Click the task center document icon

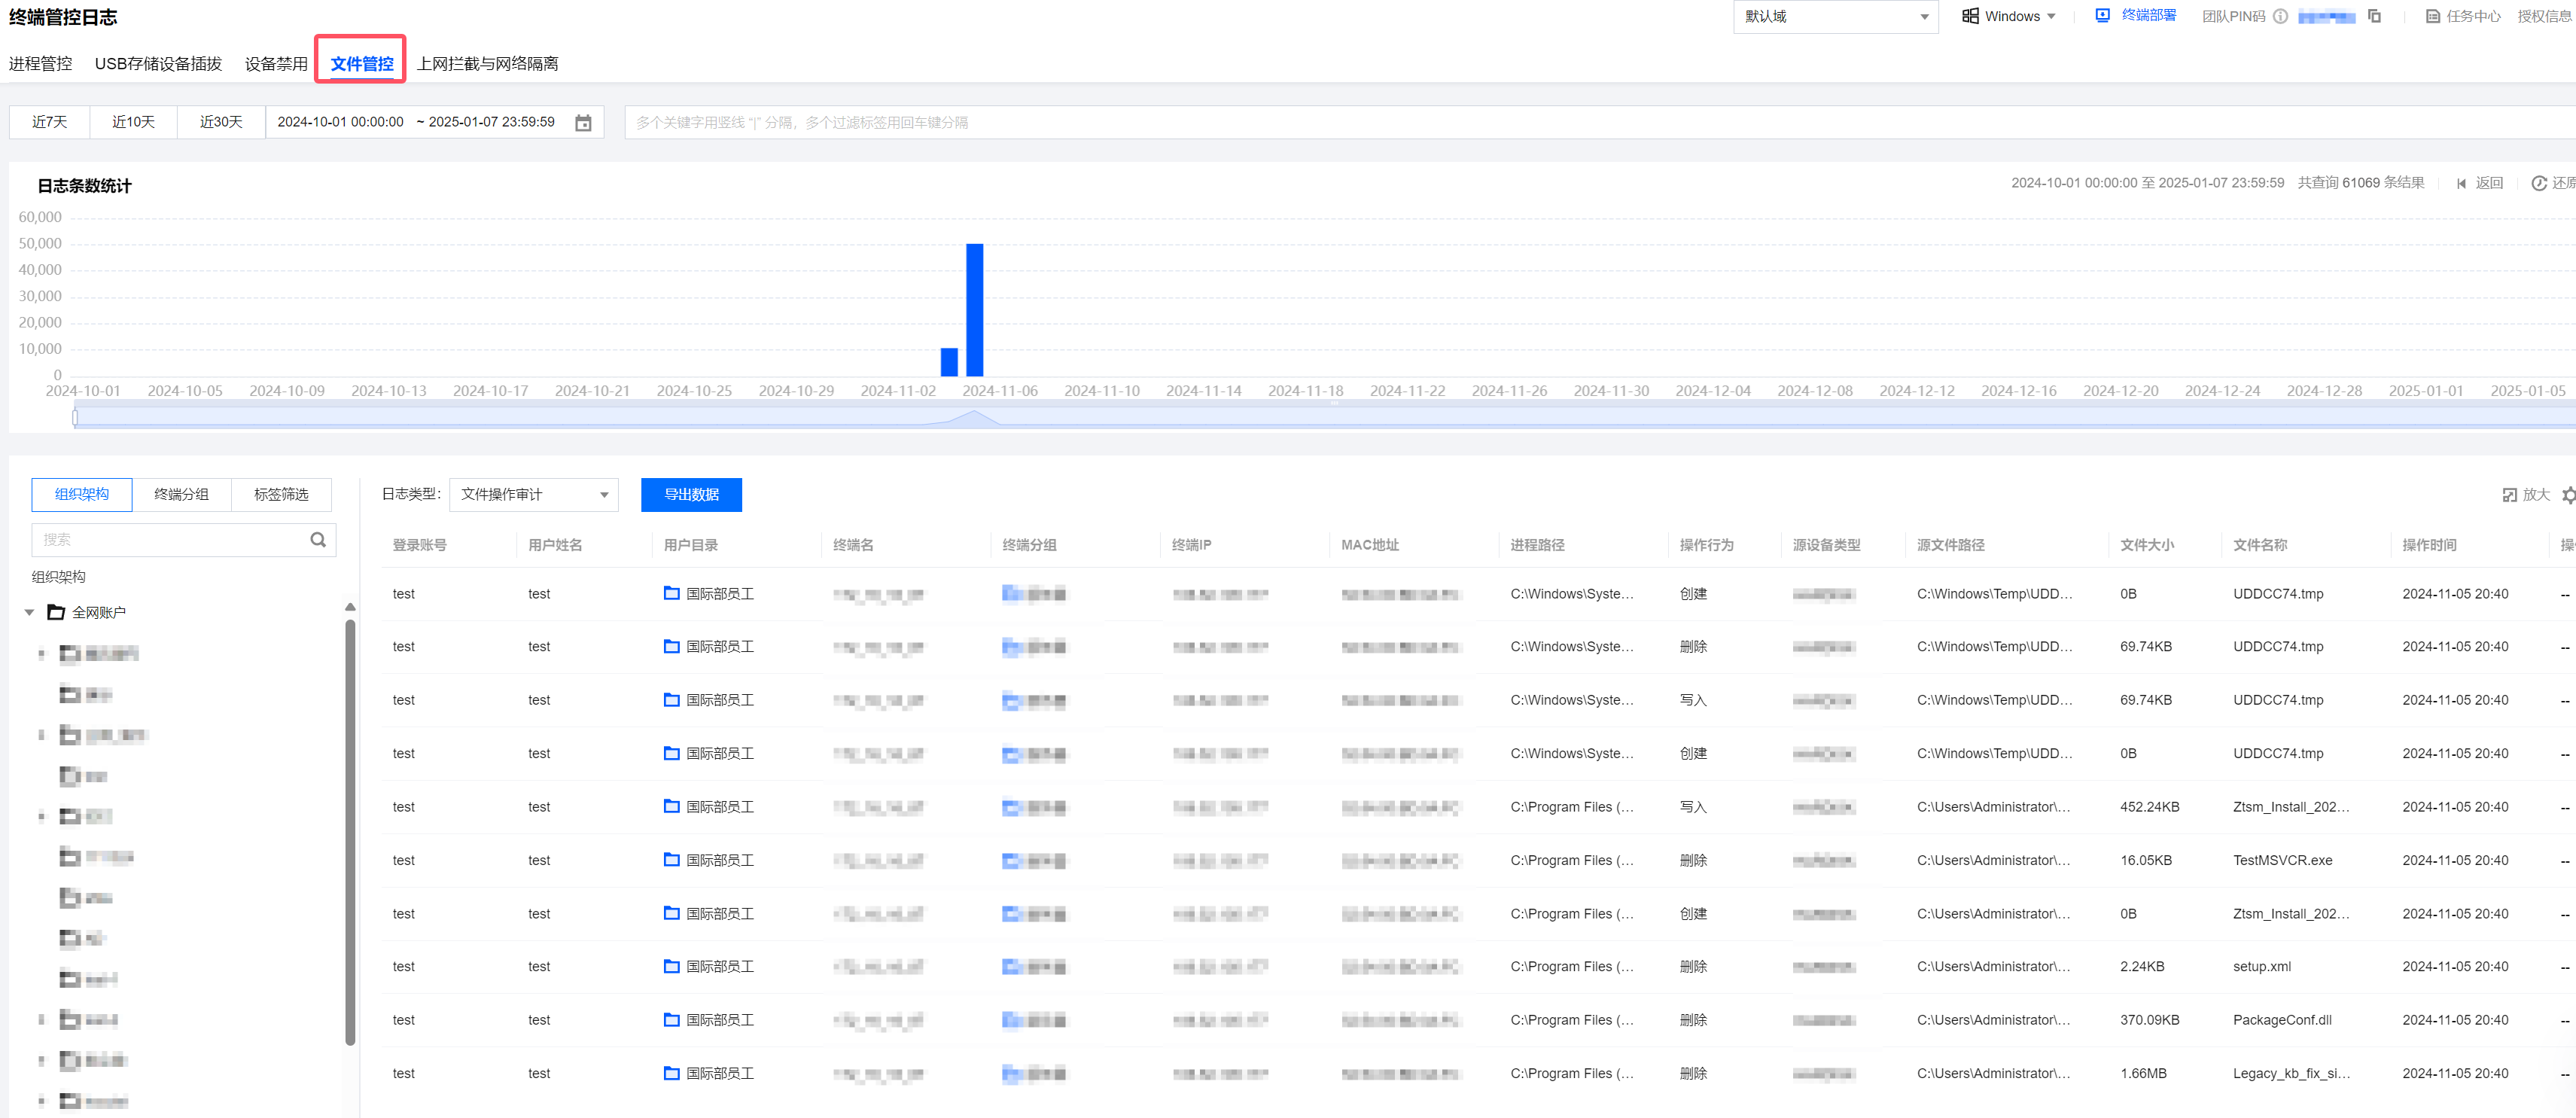[x=2432, y=16]
